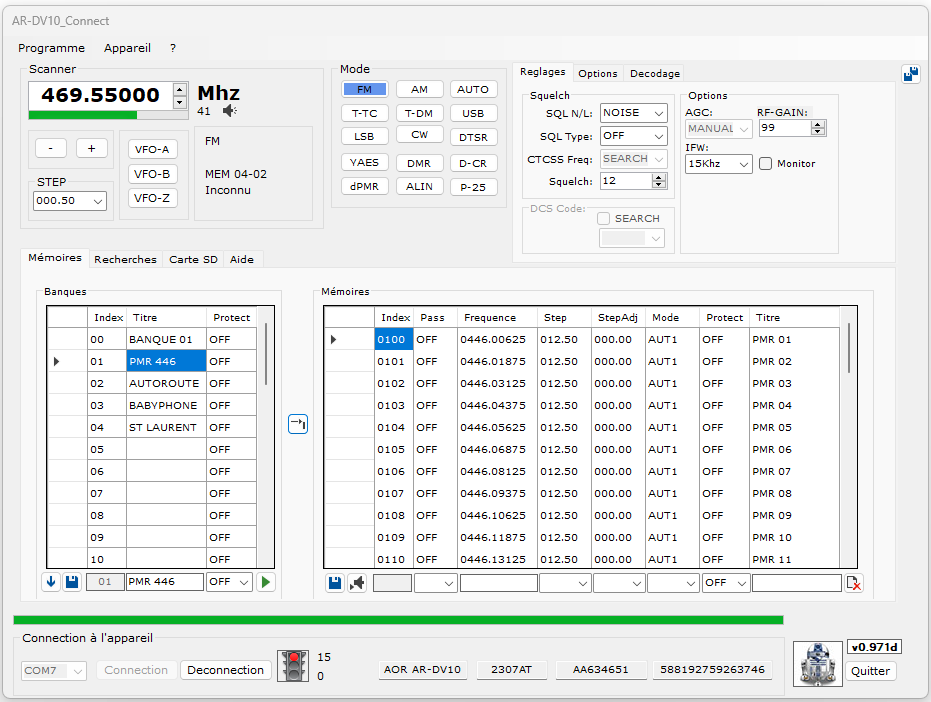Click the memory title input field in edit row
This screenshot has height=702, width=931.
pyautogui.click(x=797, y=583)
